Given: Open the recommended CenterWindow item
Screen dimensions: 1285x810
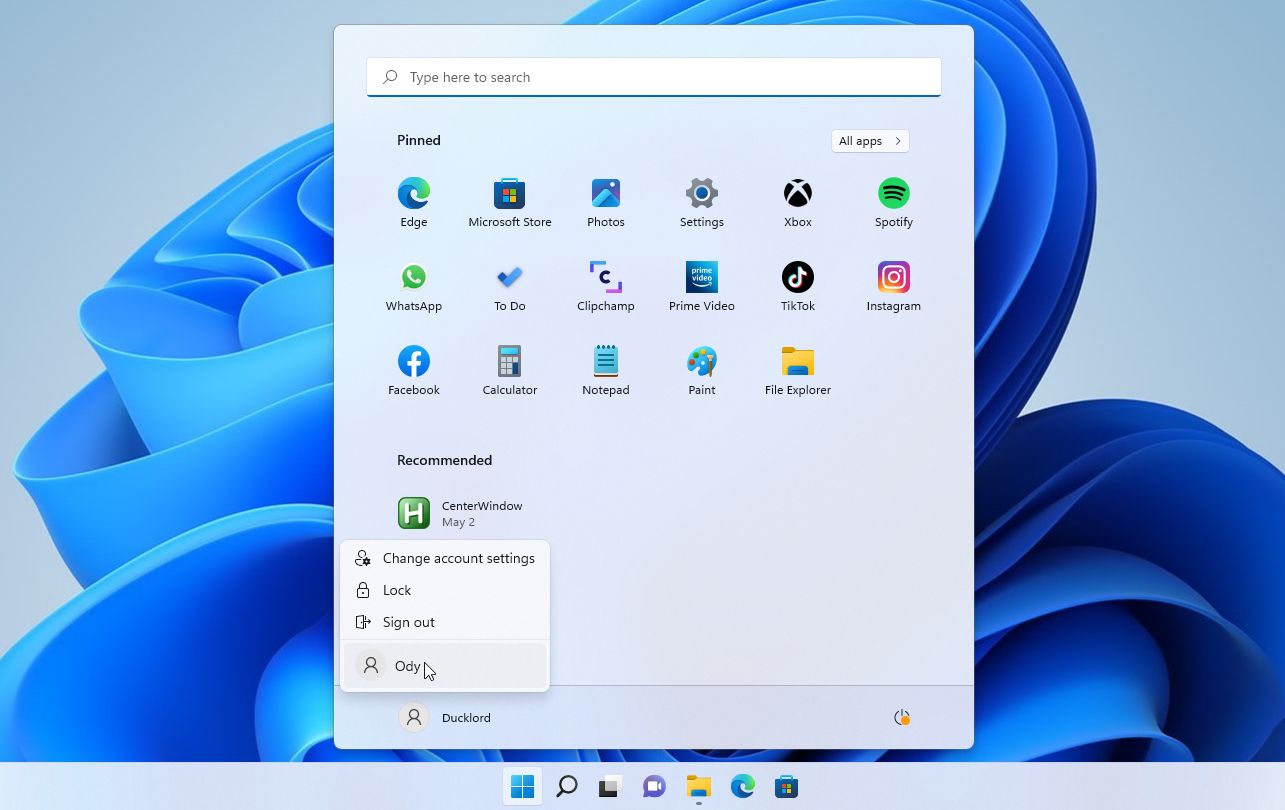Looking at the screenshot, I should coord(460,513).
